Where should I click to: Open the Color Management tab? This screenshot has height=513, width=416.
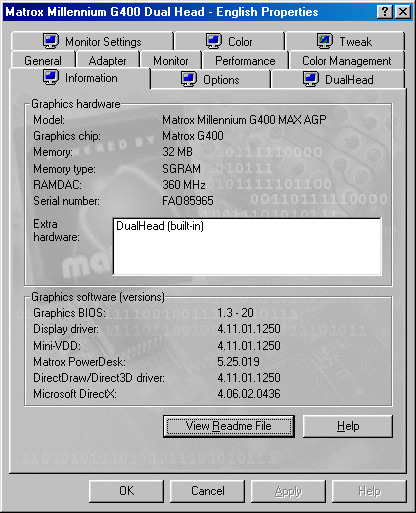pyautogui.click(x=347, y=61)
